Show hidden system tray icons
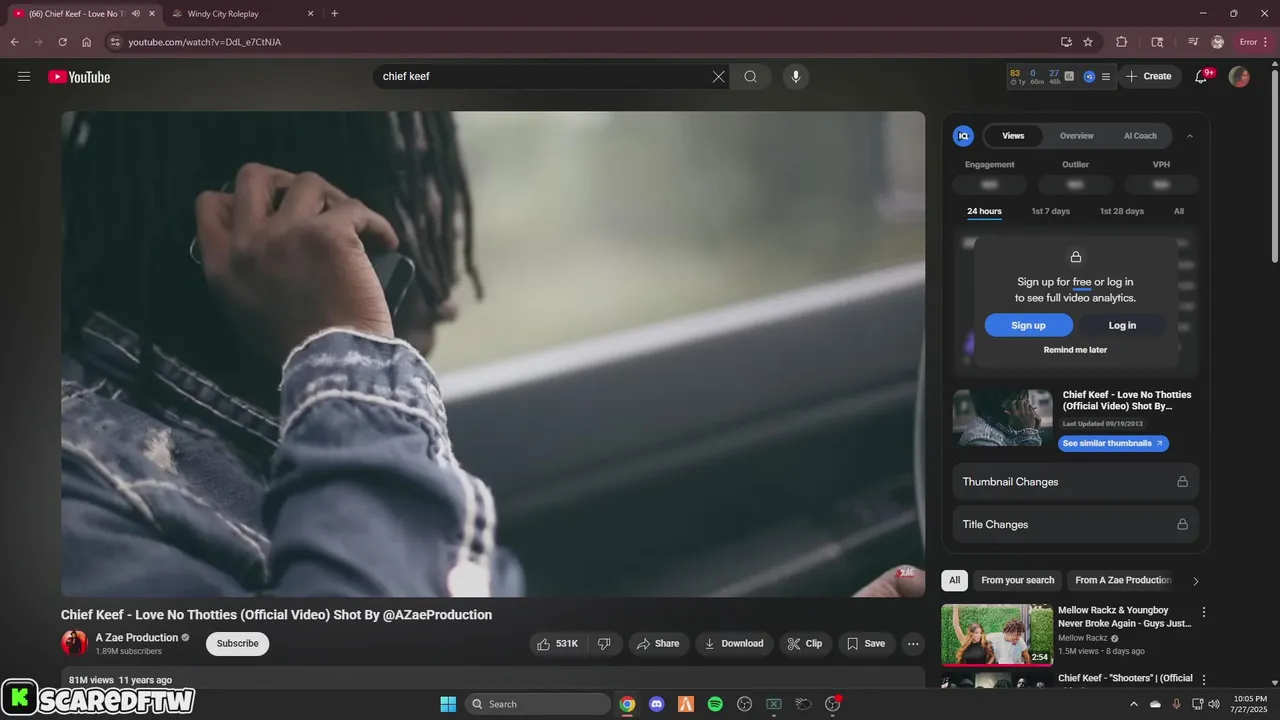 coord(1132,704)
